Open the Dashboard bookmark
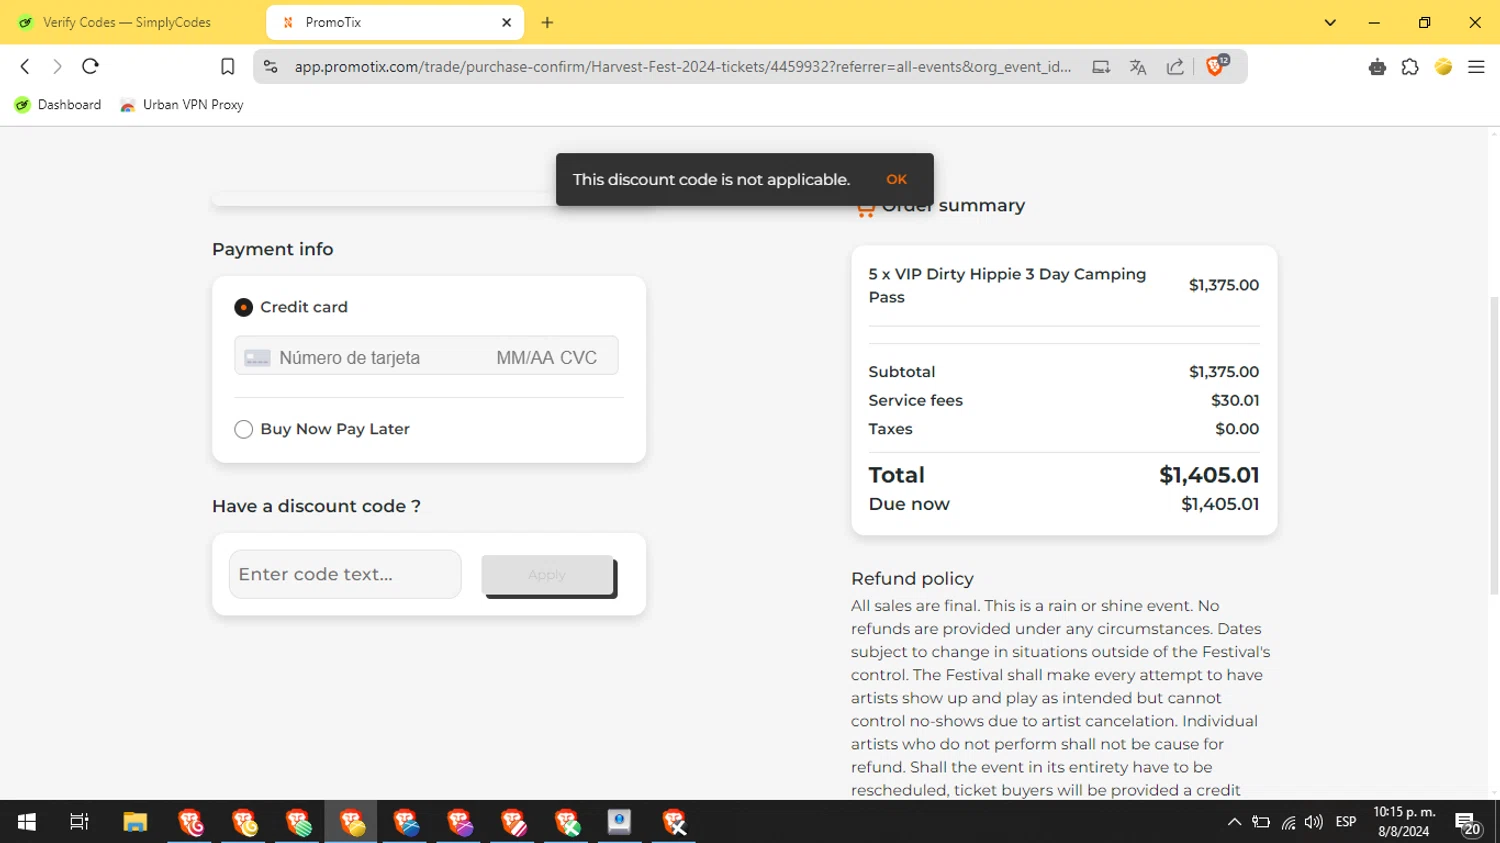The width and height of the screenshot is (1500, 843). pos(58,105)
